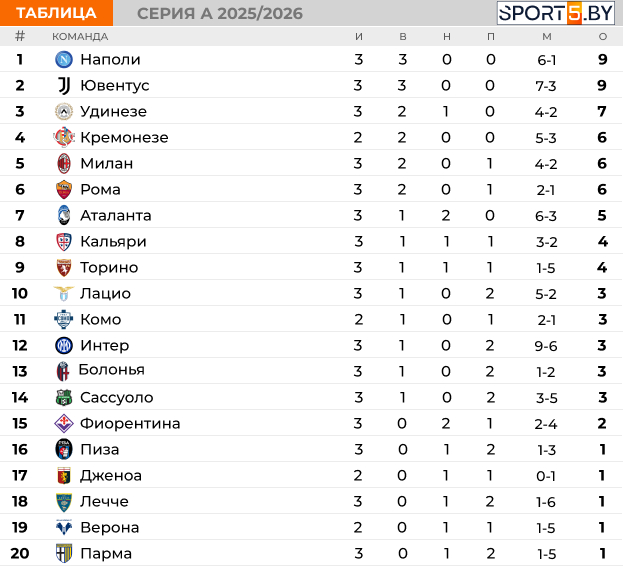623x566 pixels.
Task: Click the Сассуоло team name
Action: [117, 397]
